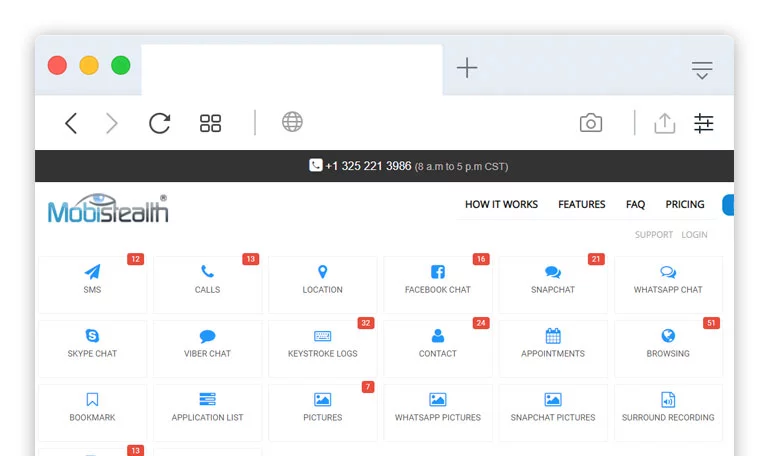Screen dimensions: 768x456
Task: Click the LOGIN link
Action: tap(694, 235)
